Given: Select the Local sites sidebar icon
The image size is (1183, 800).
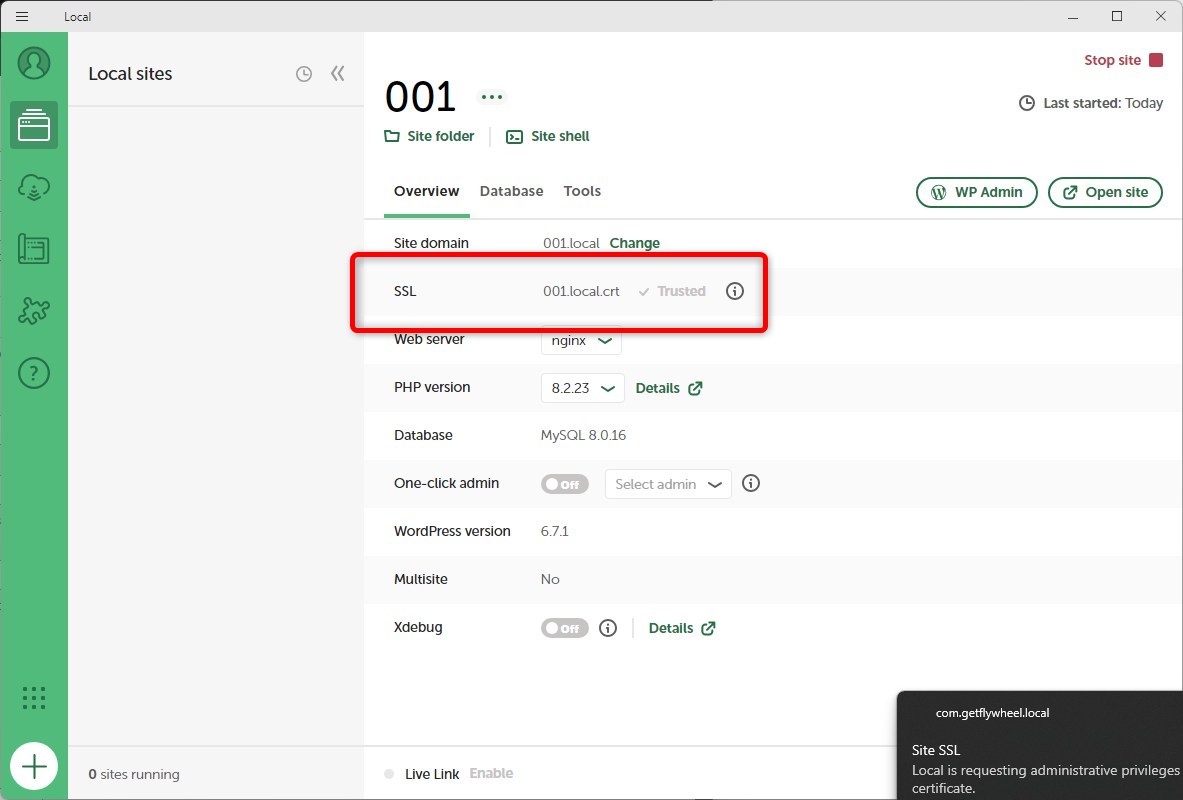Looking at the screenshot, I should [x=34, y=125].
